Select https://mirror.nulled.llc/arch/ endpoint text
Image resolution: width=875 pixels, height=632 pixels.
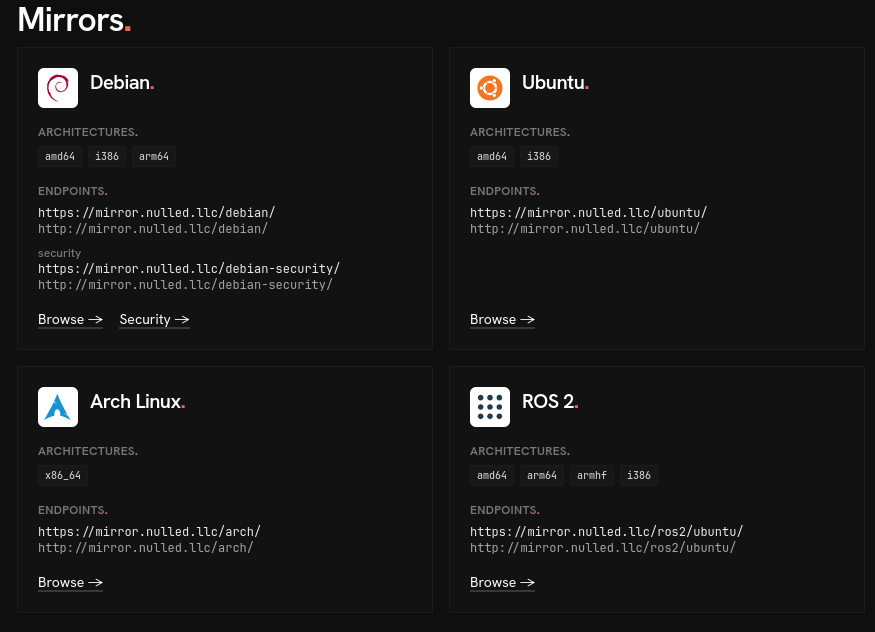click(150, 532)
